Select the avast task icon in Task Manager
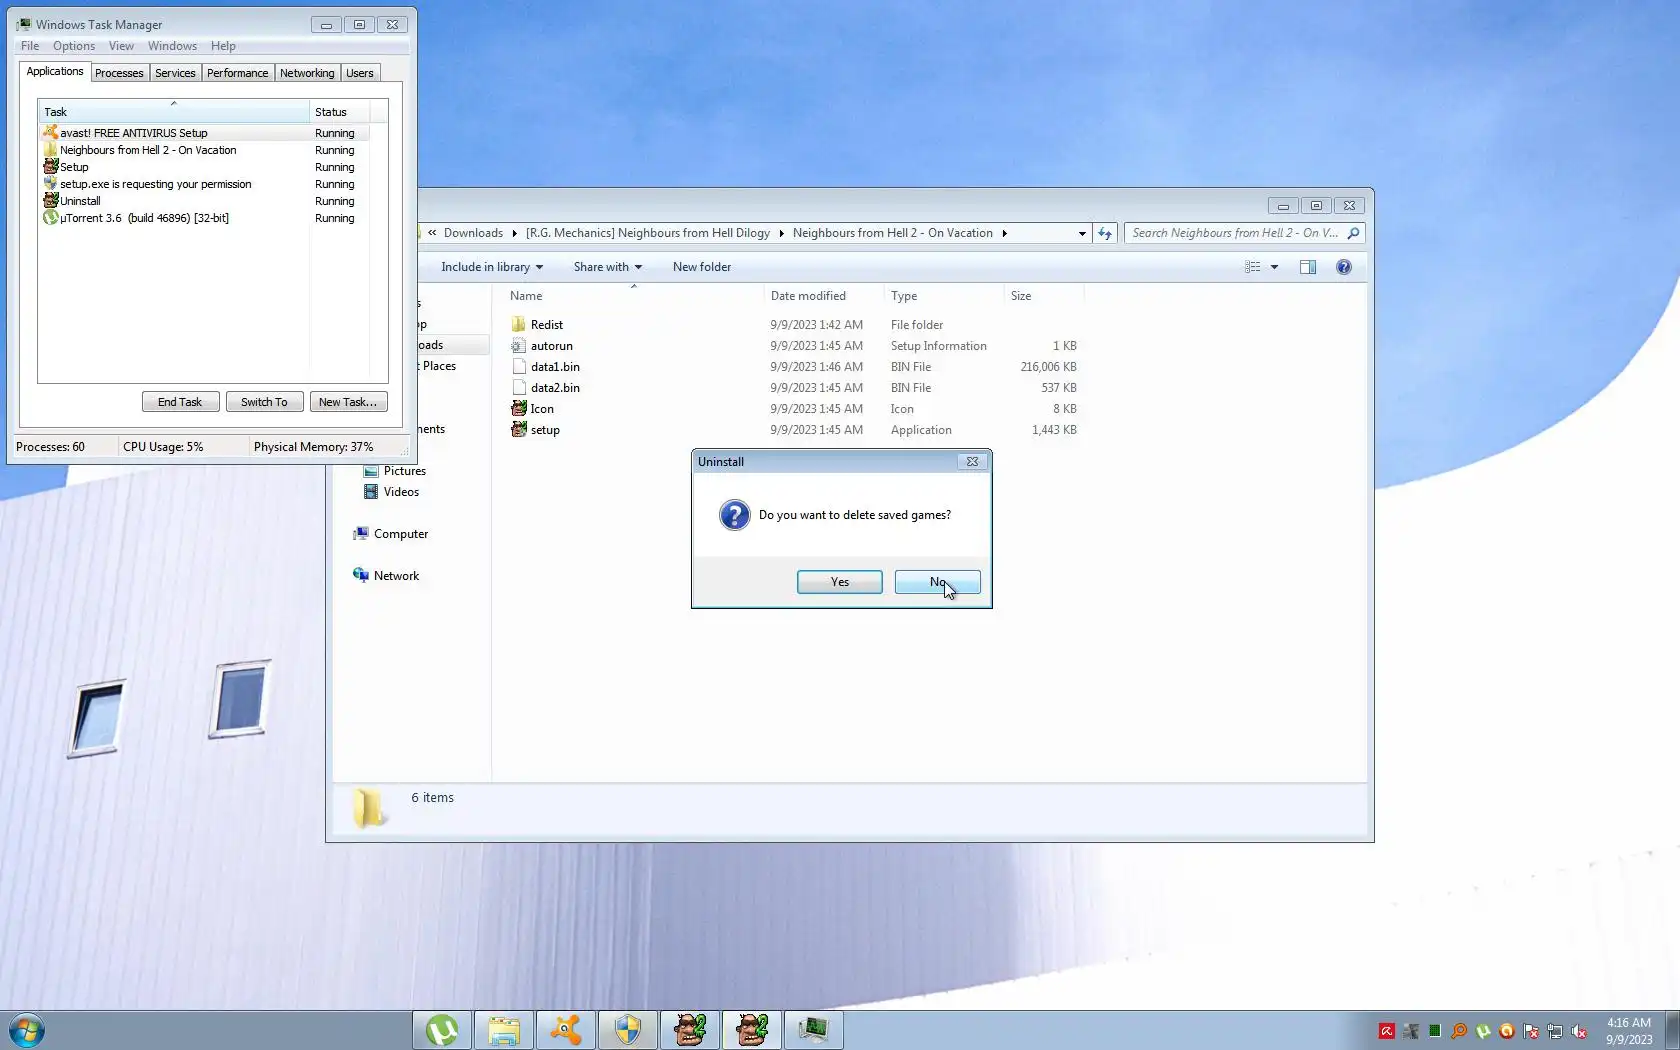 51,133
